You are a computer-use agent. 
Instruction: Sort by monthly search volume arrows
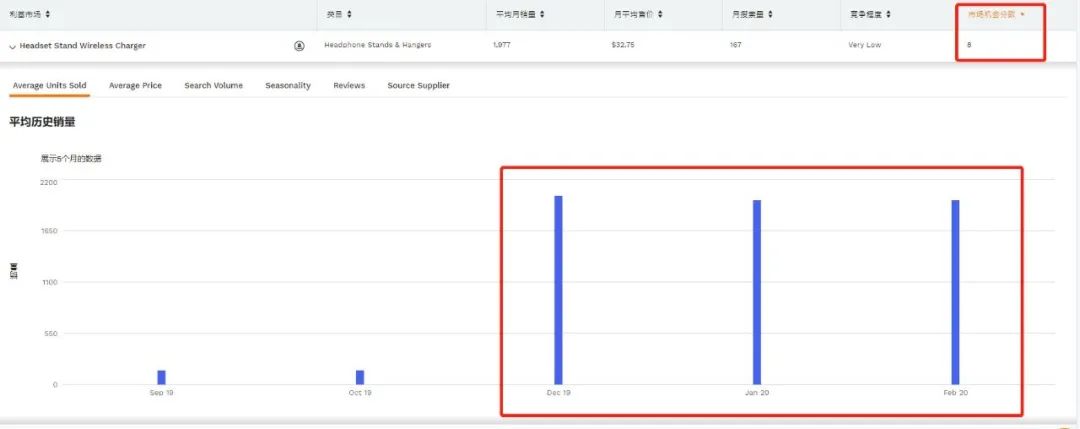(x=770, y=14)
